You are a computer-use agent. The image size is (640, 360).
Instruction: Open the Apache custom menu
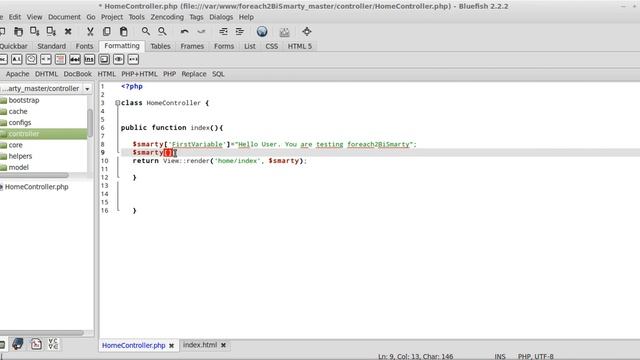pos(18,74)
